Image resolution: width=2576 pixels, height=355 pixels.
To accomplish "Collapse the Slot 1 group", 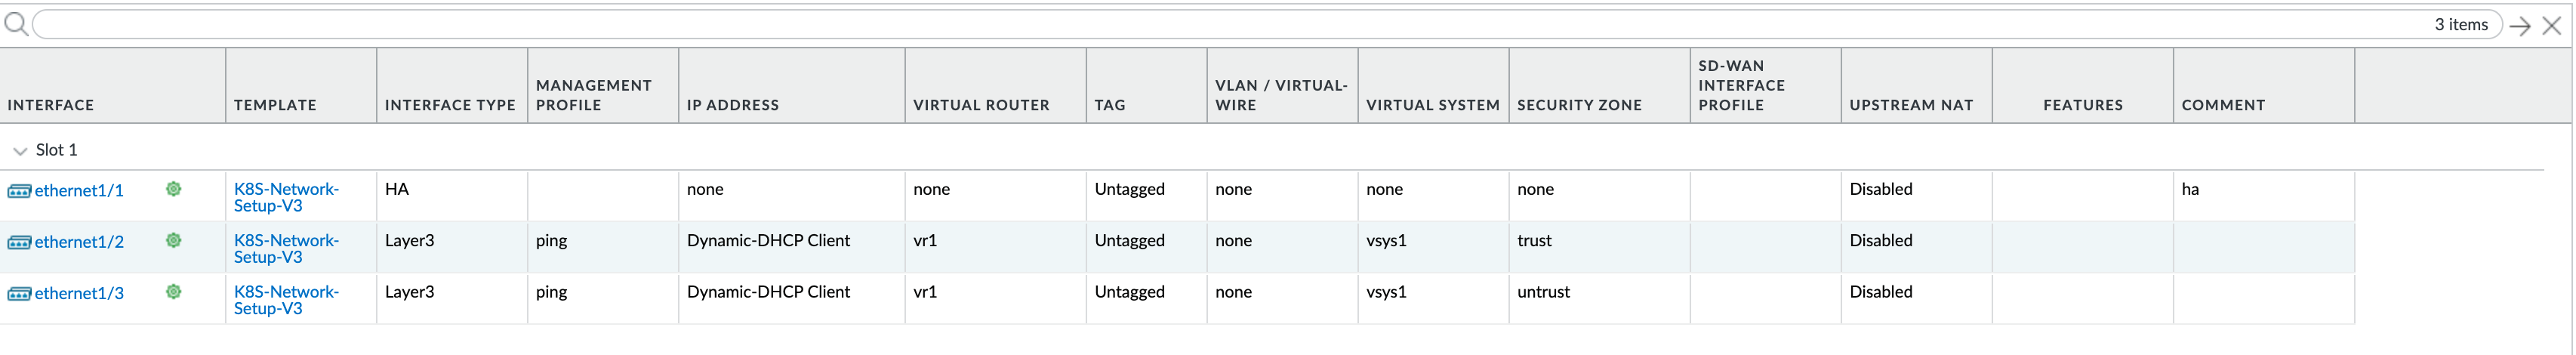I will click(x=20, y=151).
